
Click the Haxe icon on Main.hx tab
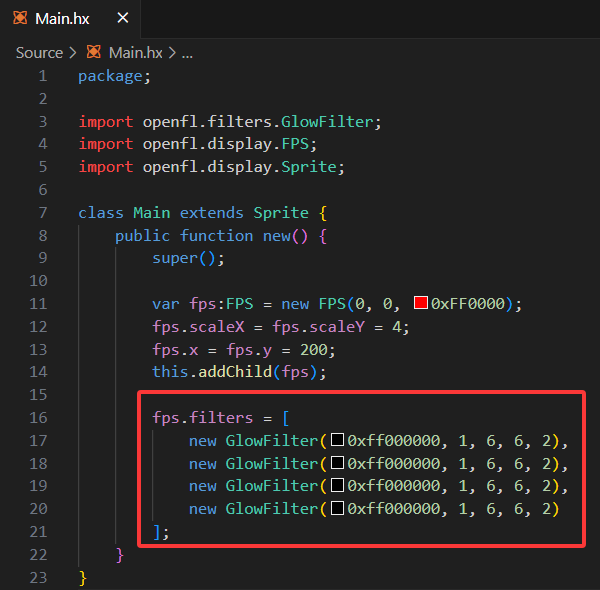pyautogui.click(x=20, y=18)
